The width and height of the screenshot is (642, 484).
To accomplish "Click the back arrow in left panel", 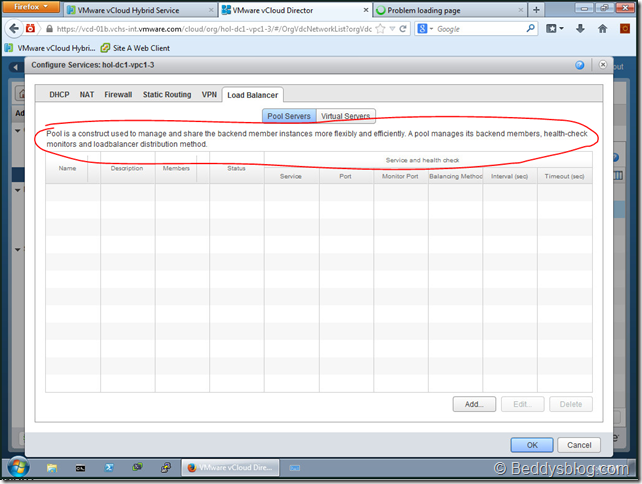I will [15, 67].
